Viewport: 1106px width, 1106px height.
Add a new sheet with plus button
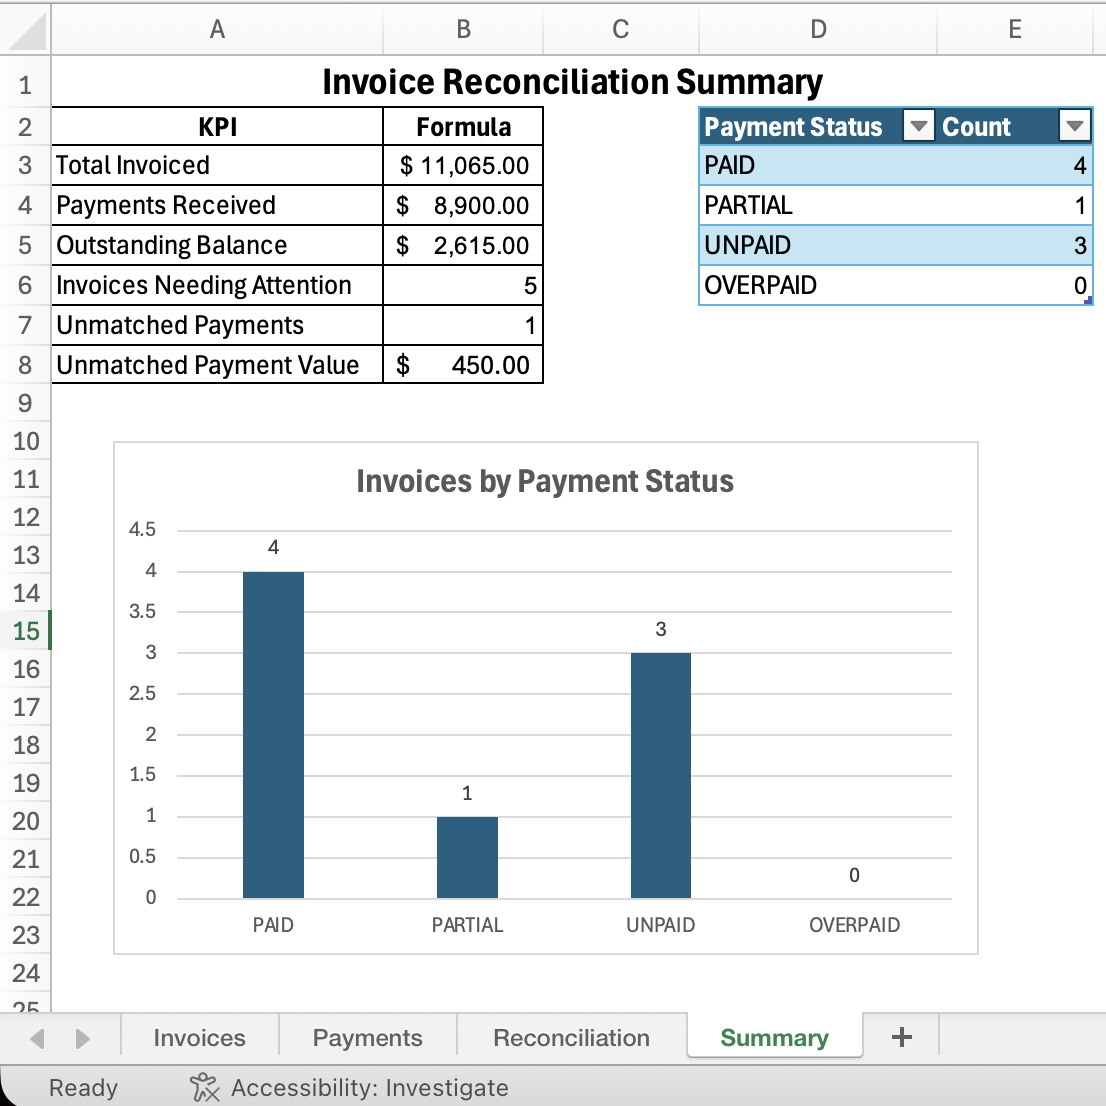[901, 1037]
